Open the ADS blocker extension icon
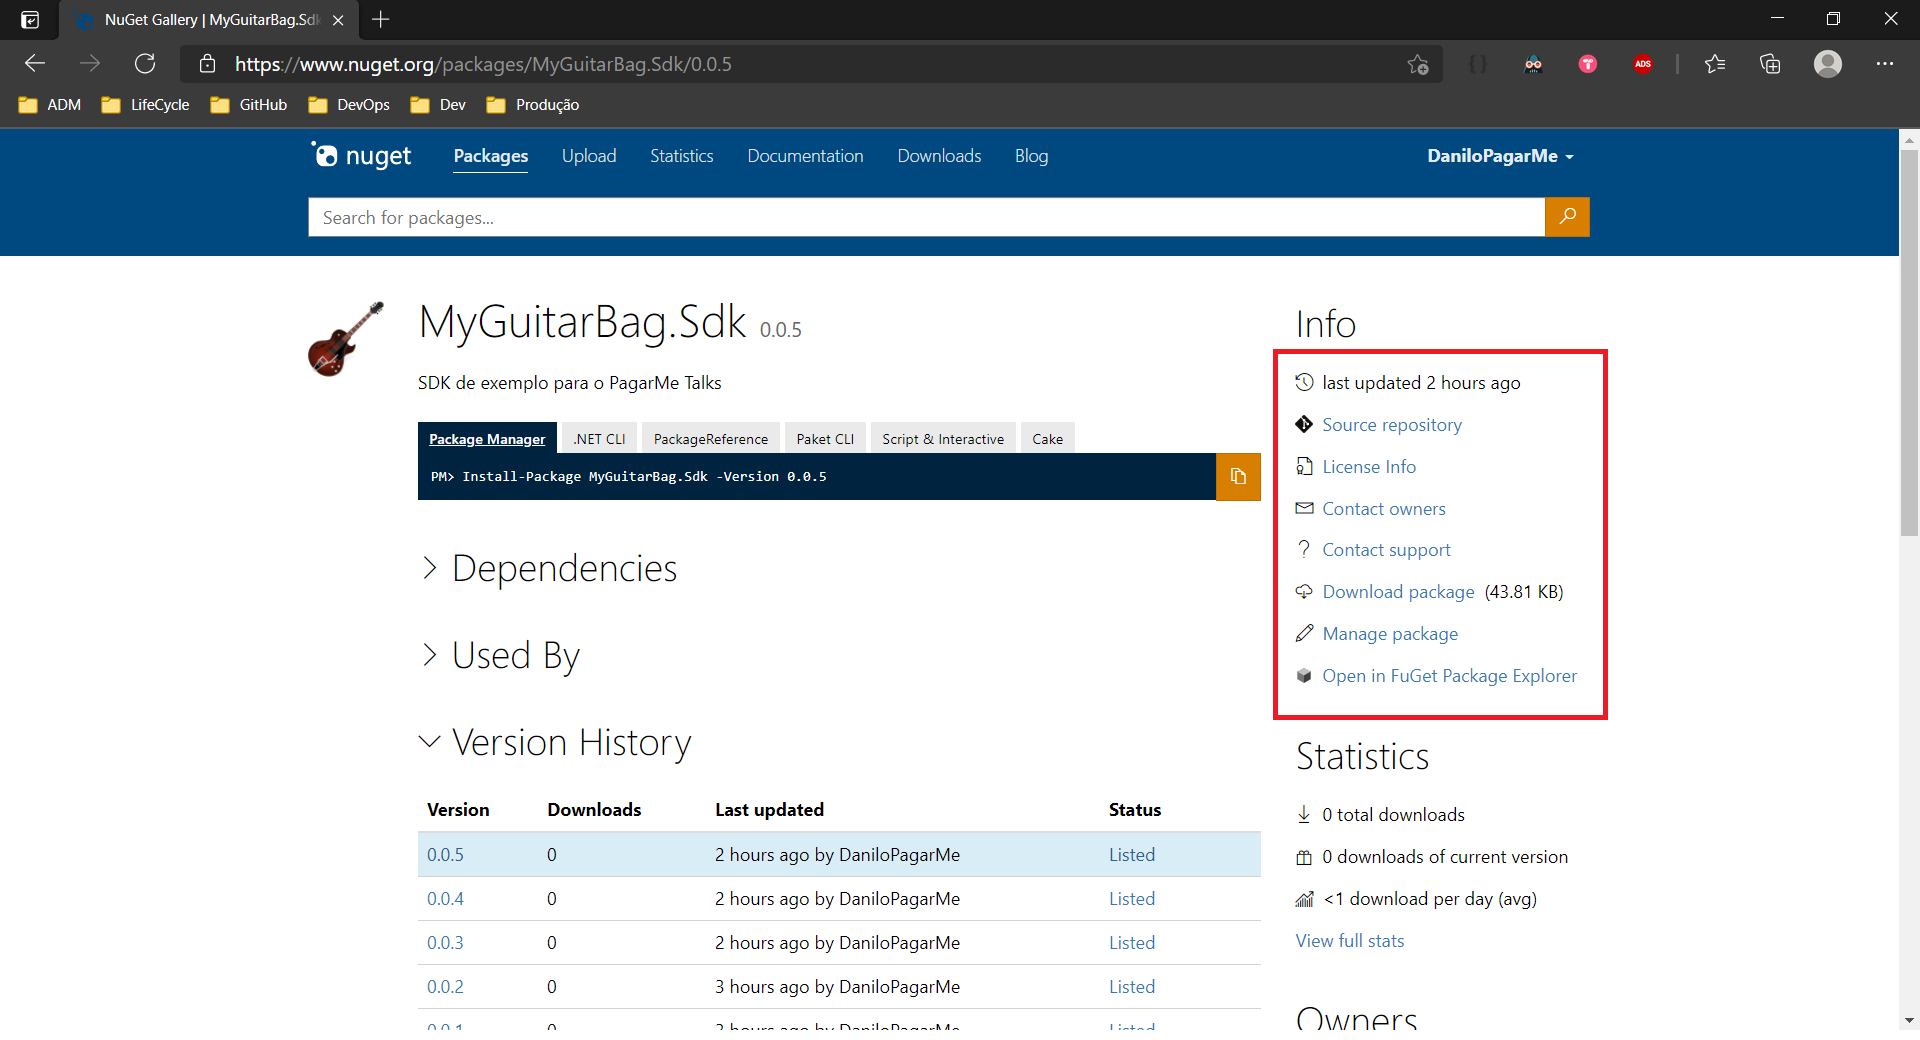Screen dimensions: 1920x1040 1643,63
